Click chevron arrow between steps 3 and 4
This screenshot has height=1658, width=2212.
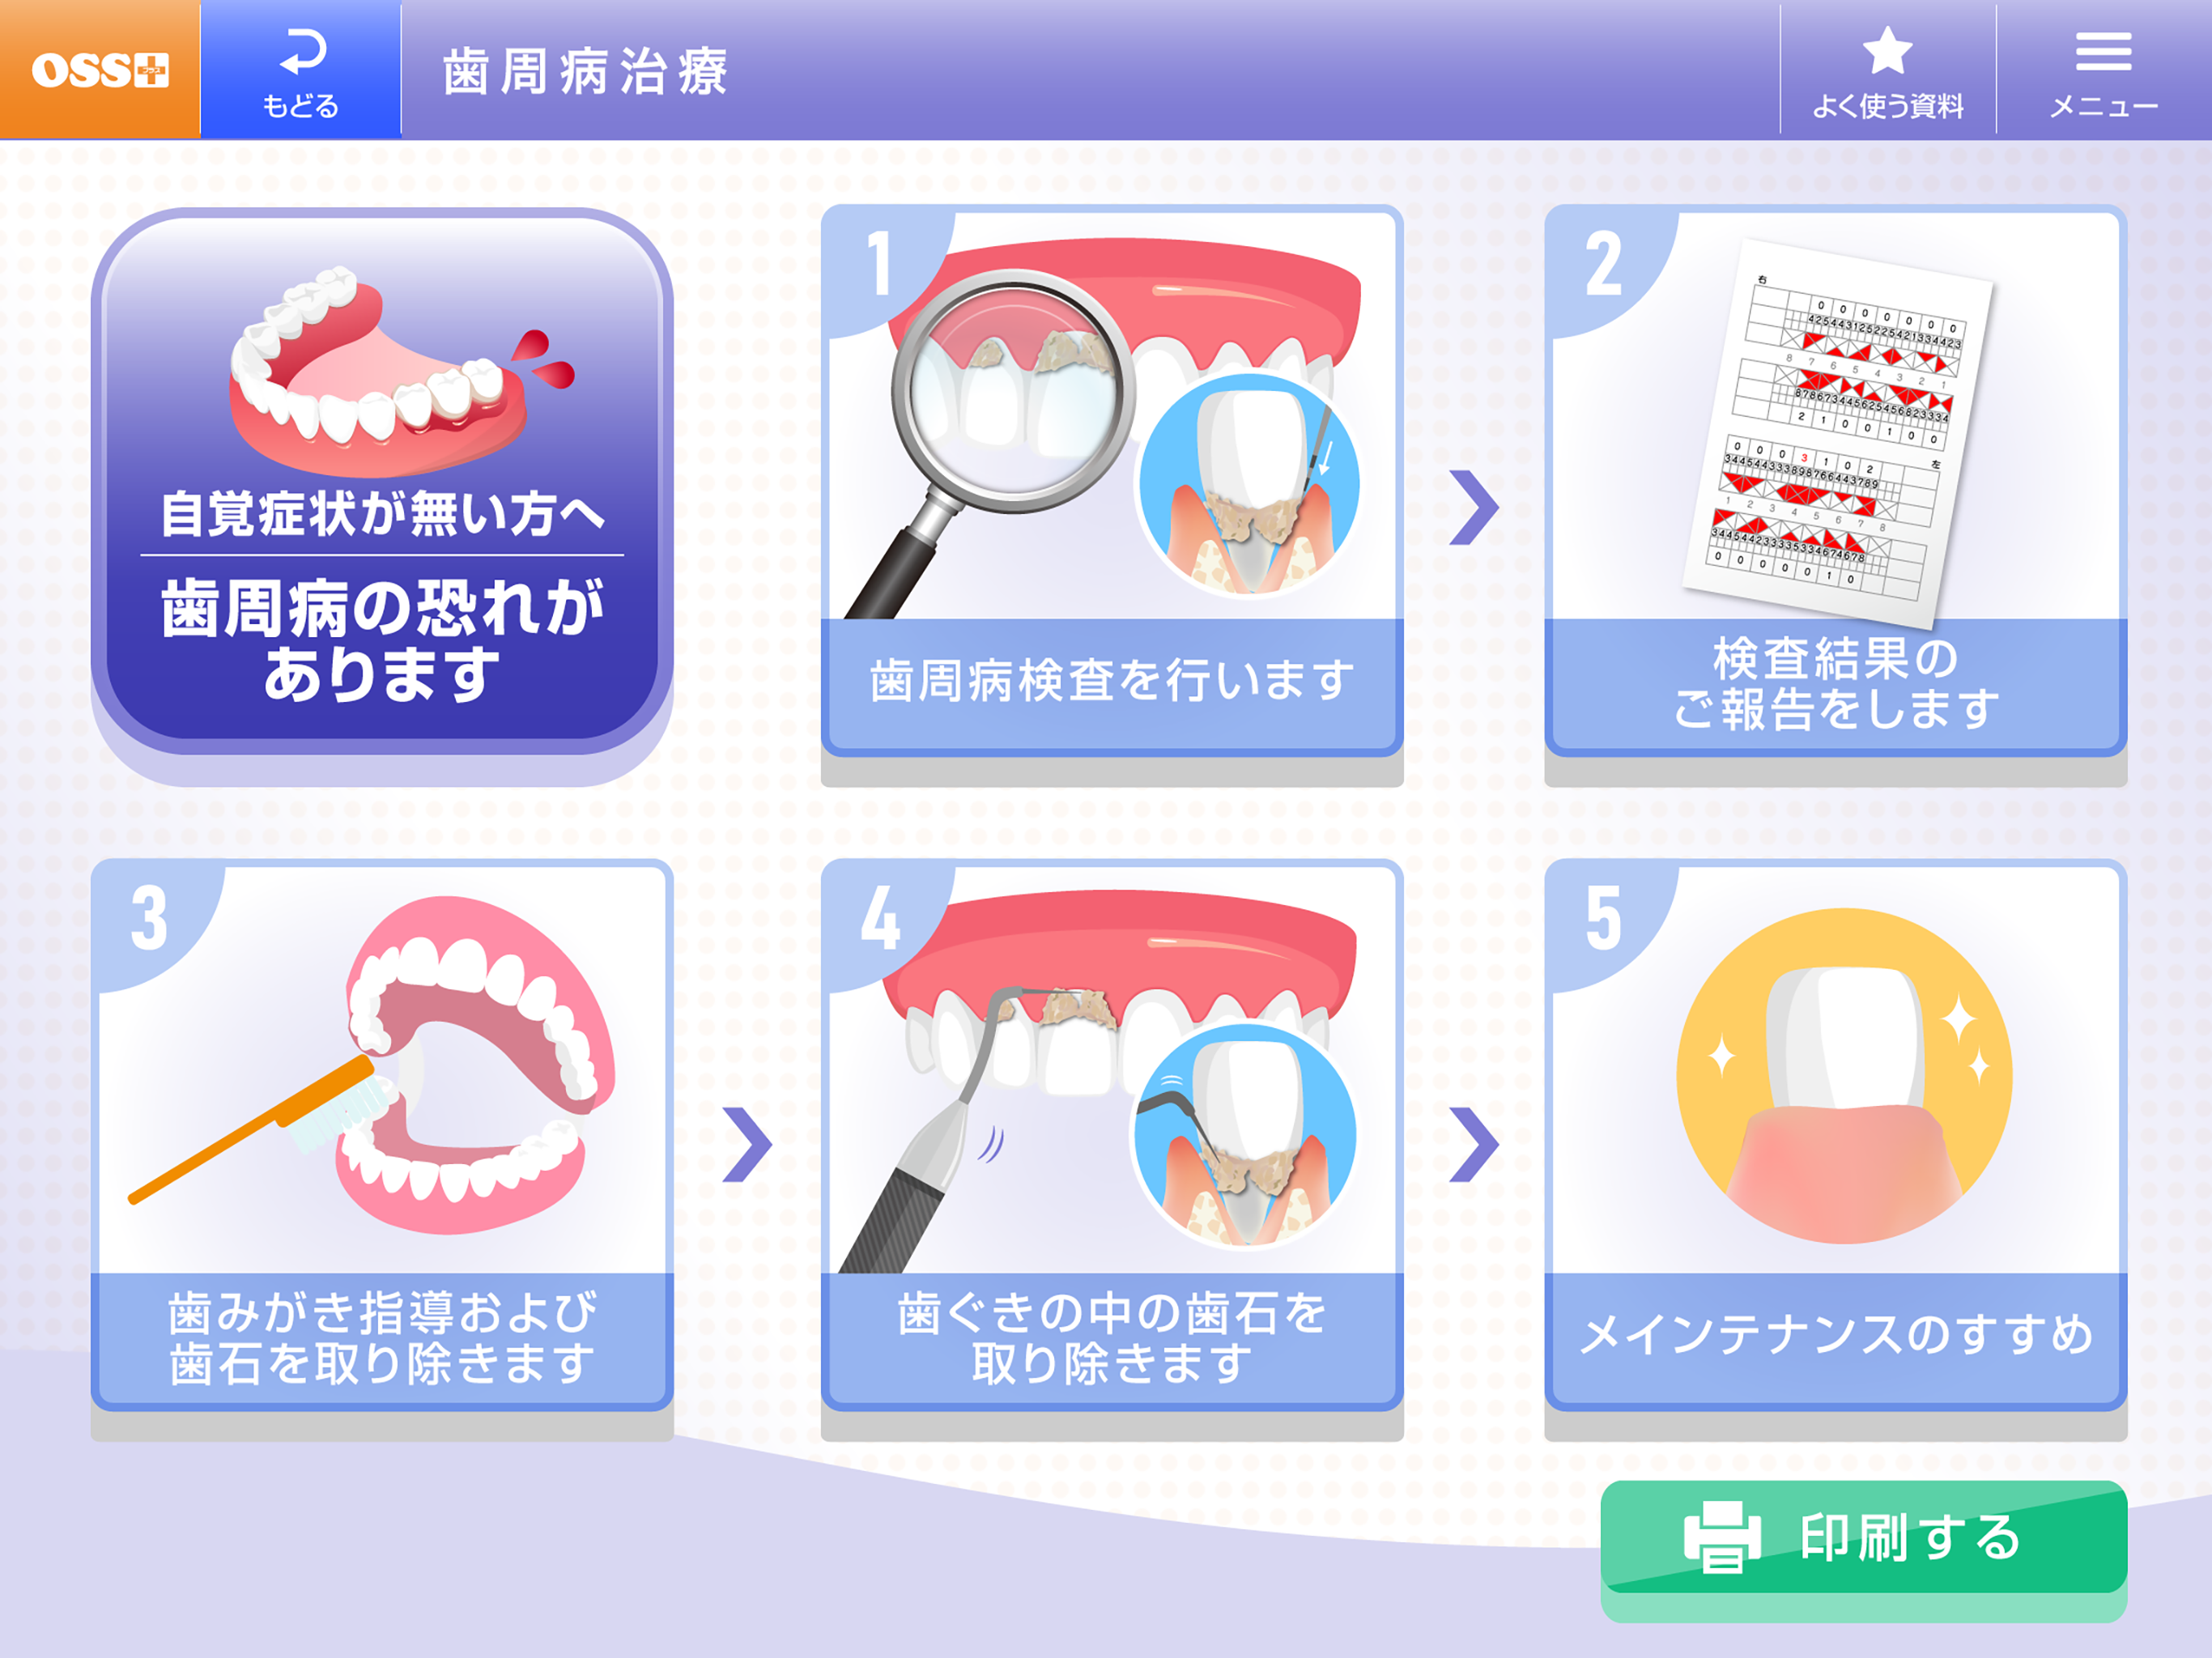pos(747,1144)
